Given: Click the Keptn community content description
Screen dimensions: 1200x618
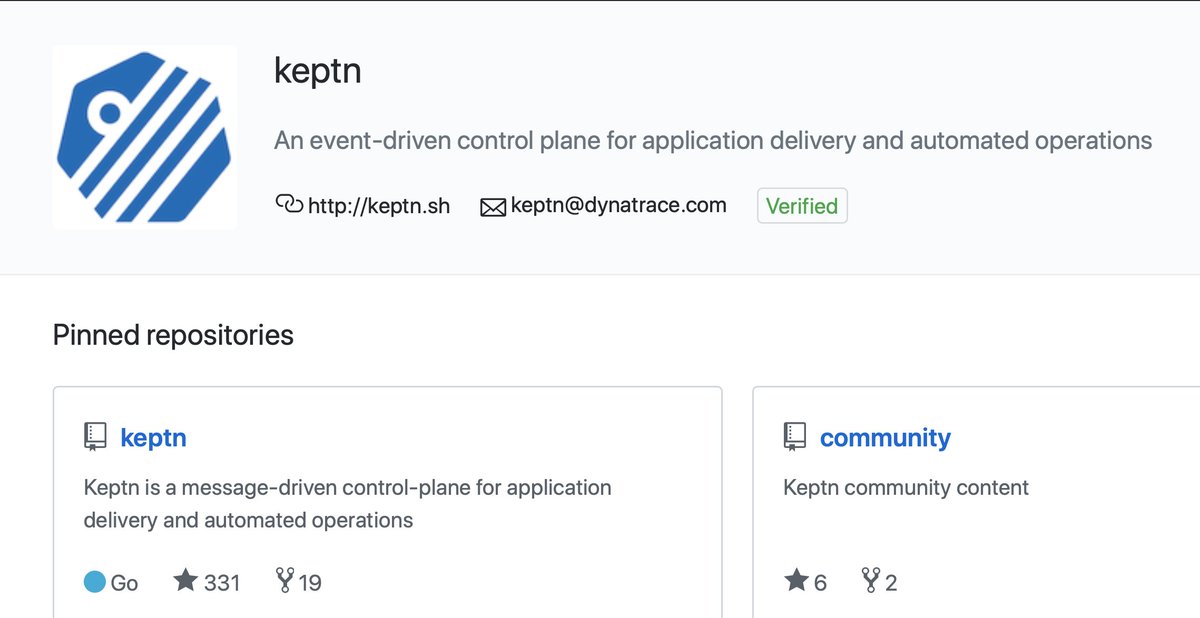Looking at the screenshot, I should point(906,488).
